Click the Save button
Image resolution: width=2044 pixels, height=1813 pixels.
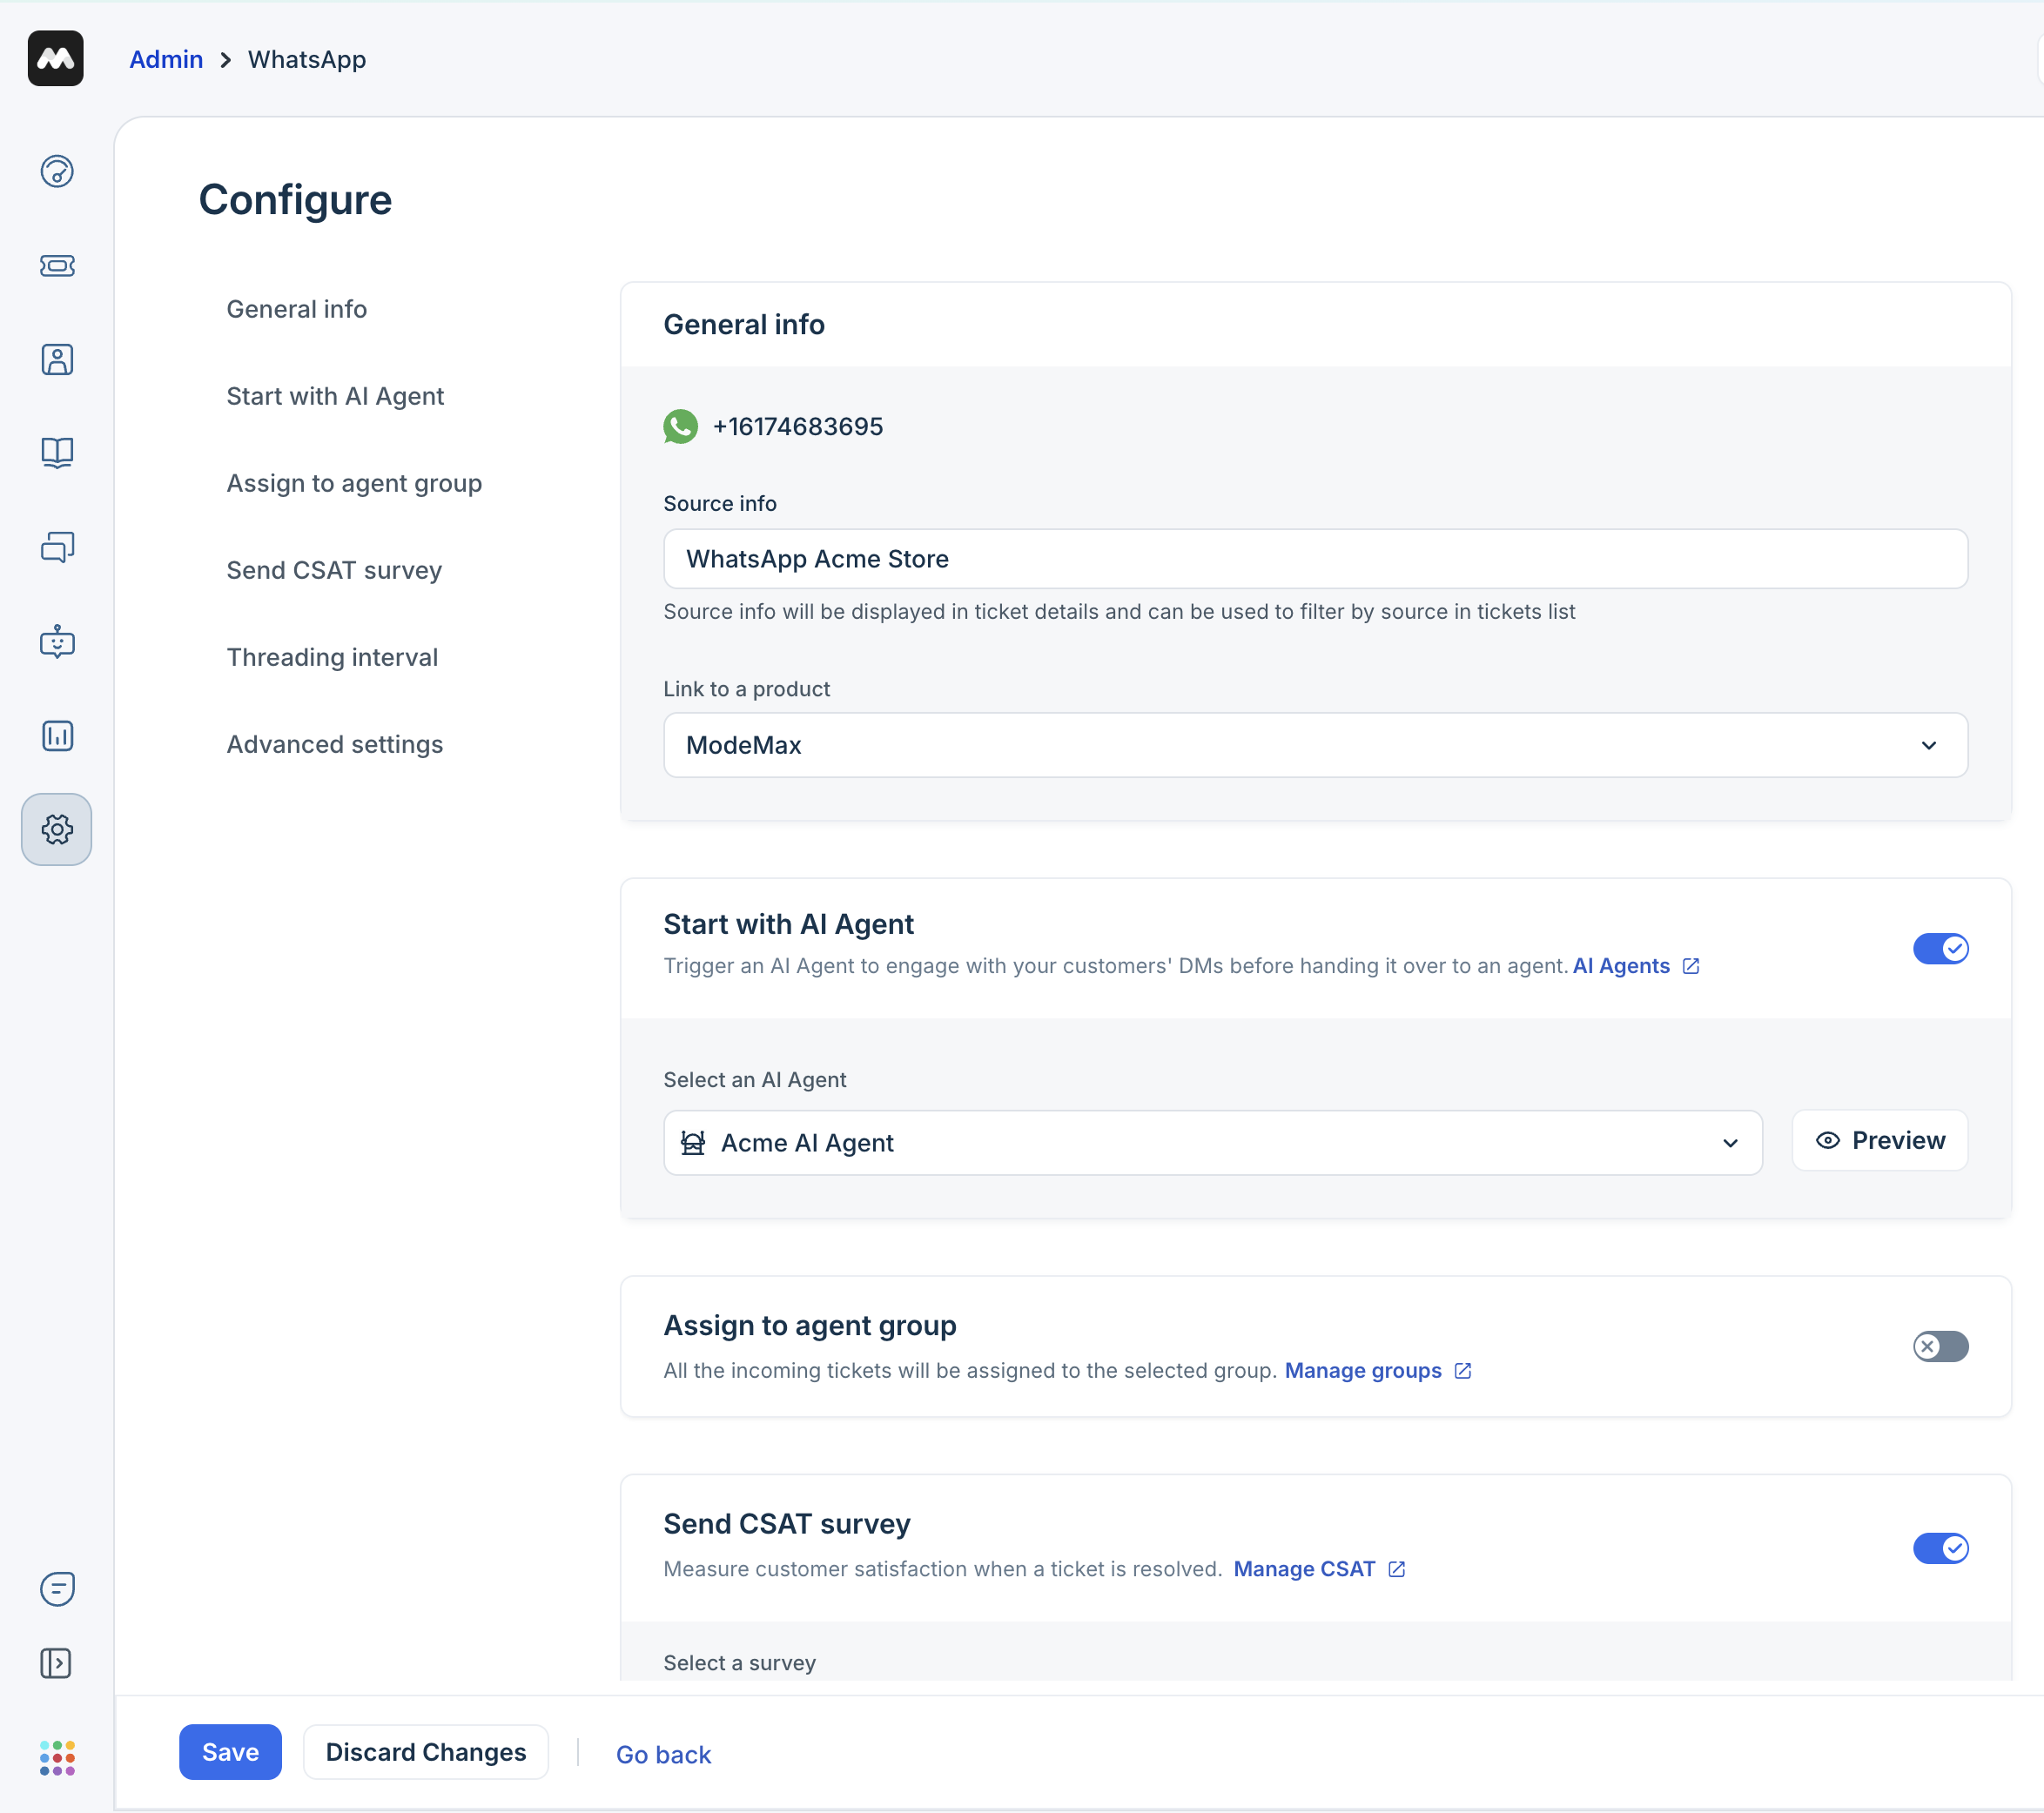pyautogui.click(x=230, y=1752)
